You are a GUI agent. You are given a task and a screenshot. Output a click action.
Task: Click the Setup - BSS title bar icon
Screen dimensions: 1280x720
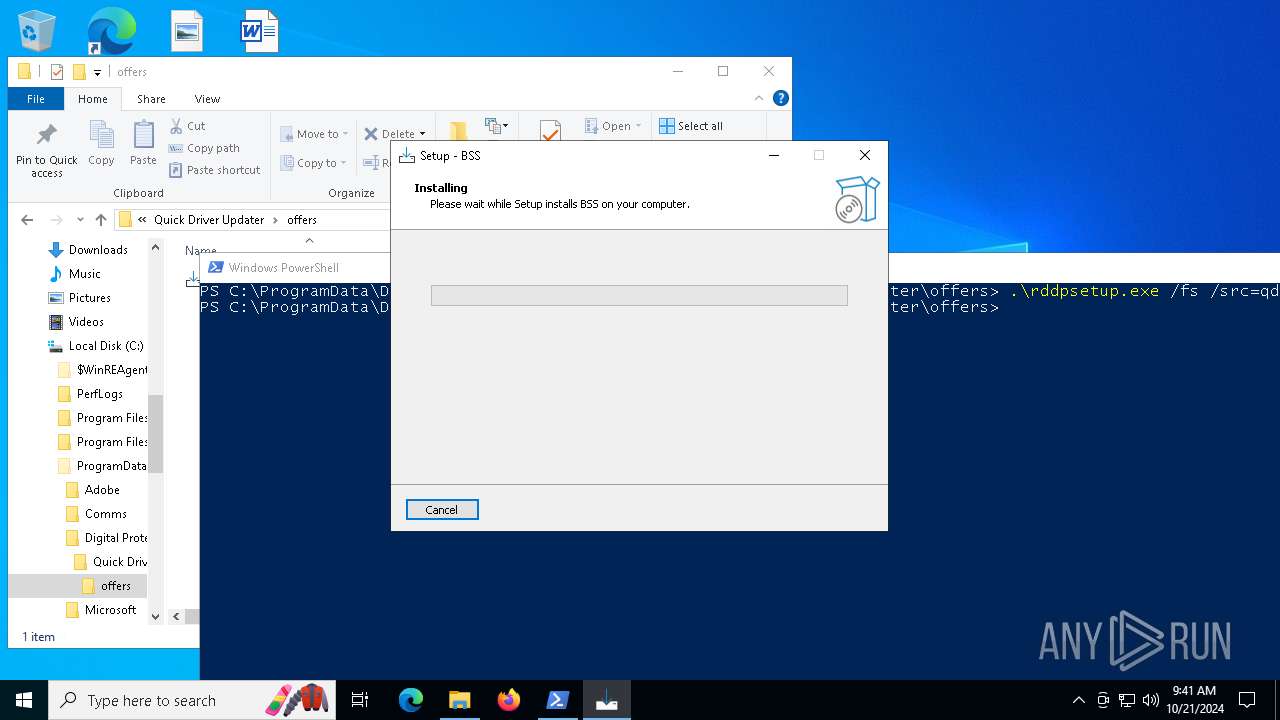pyautogui.click(x=406, y=155)
